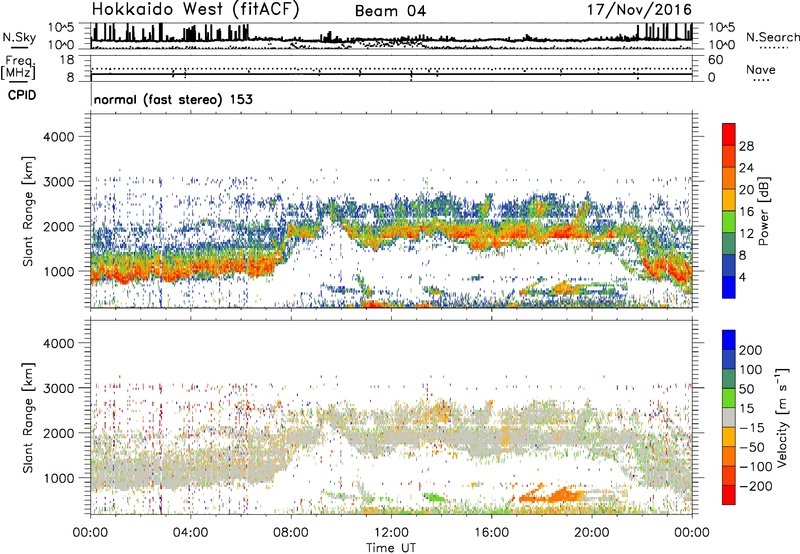The image size is (800, 554).
Task: Click the 12 label on the power color bar
Action: [x=746, y=234]
